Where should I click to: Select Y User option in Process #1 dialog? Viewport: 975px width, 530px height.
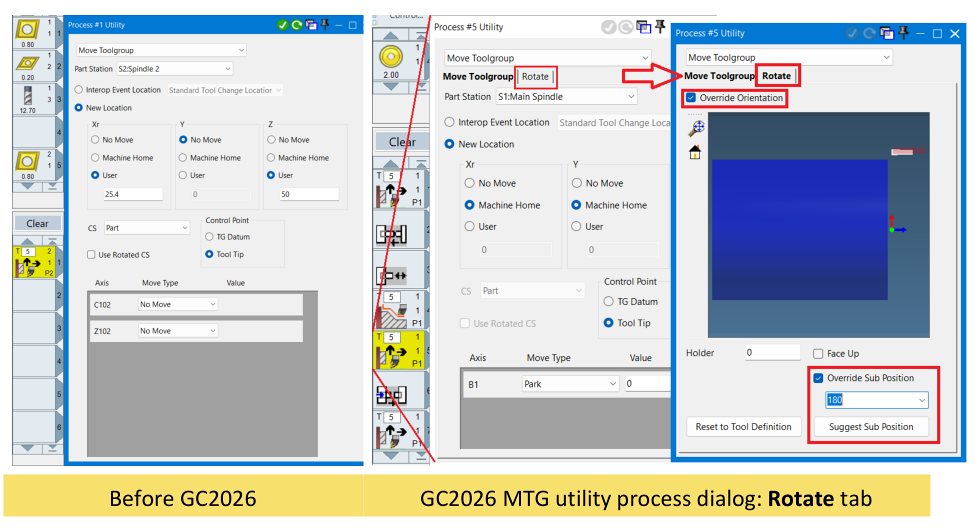click(x=183, y=175)
